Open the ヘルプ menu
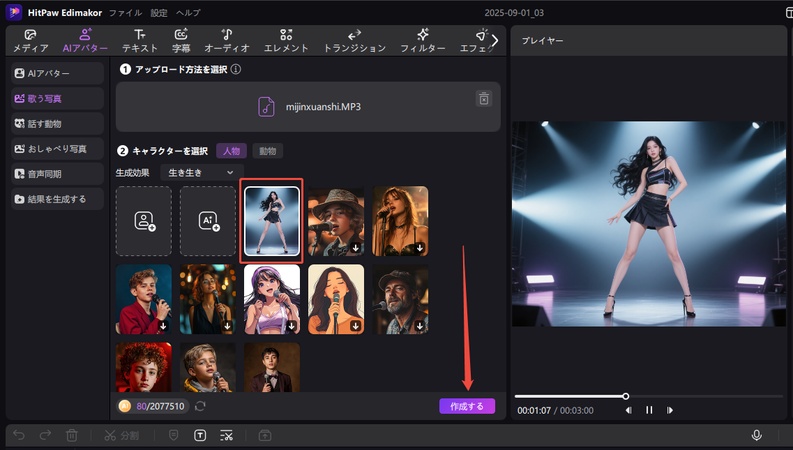The width and height of the screenshot is (793, 450). pyautogui.click(x=188, y=13)
